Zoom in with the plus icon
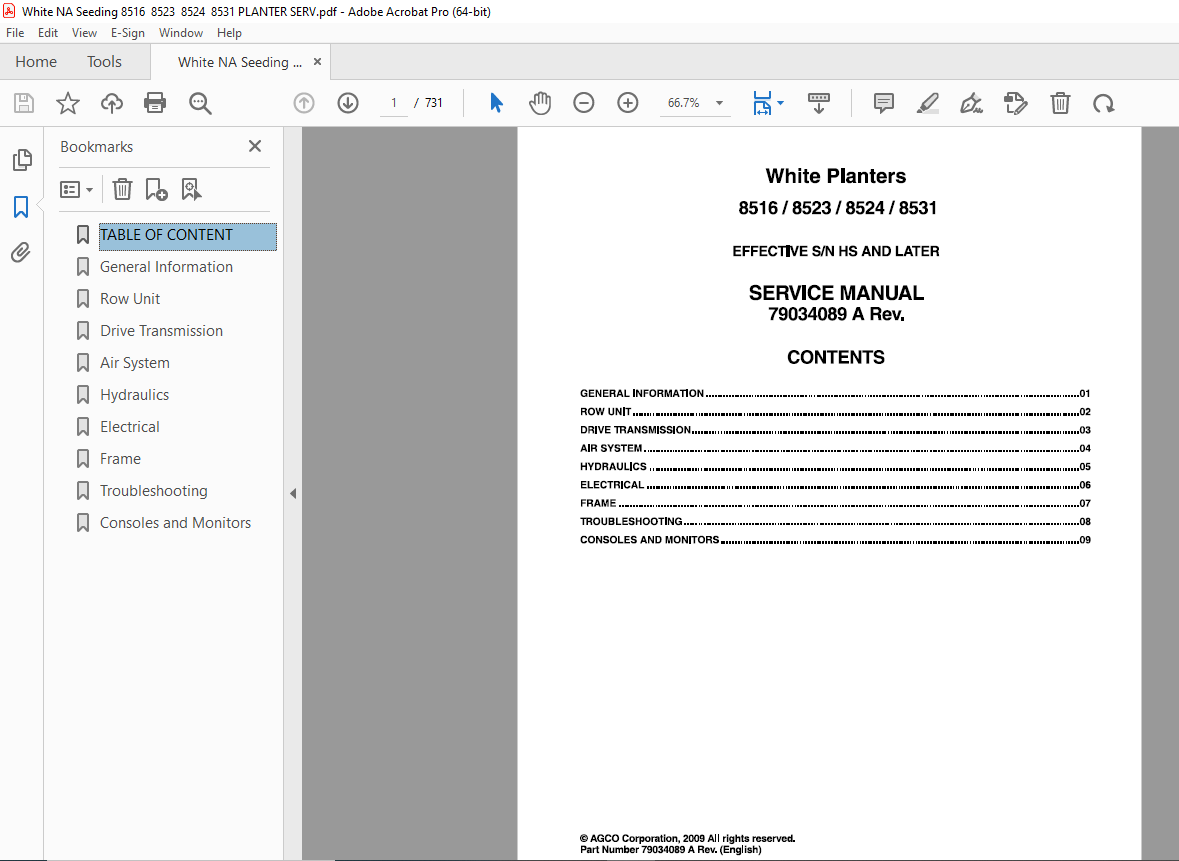Screen dimensions: 1179x861 (627, 103)
